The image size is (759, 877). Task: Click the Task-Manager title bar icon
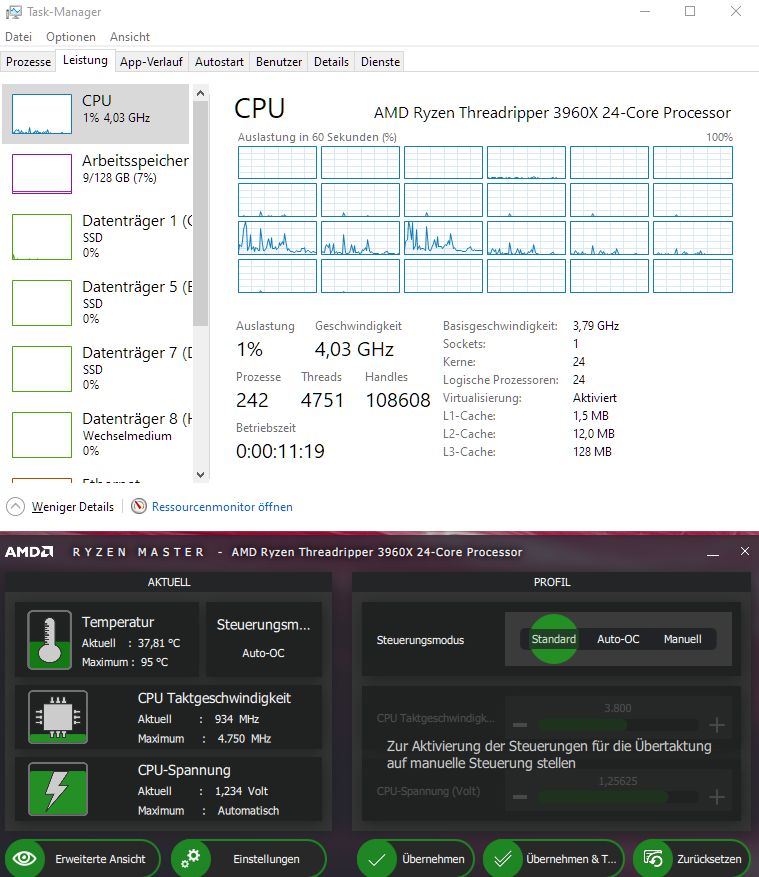point(13,12)
